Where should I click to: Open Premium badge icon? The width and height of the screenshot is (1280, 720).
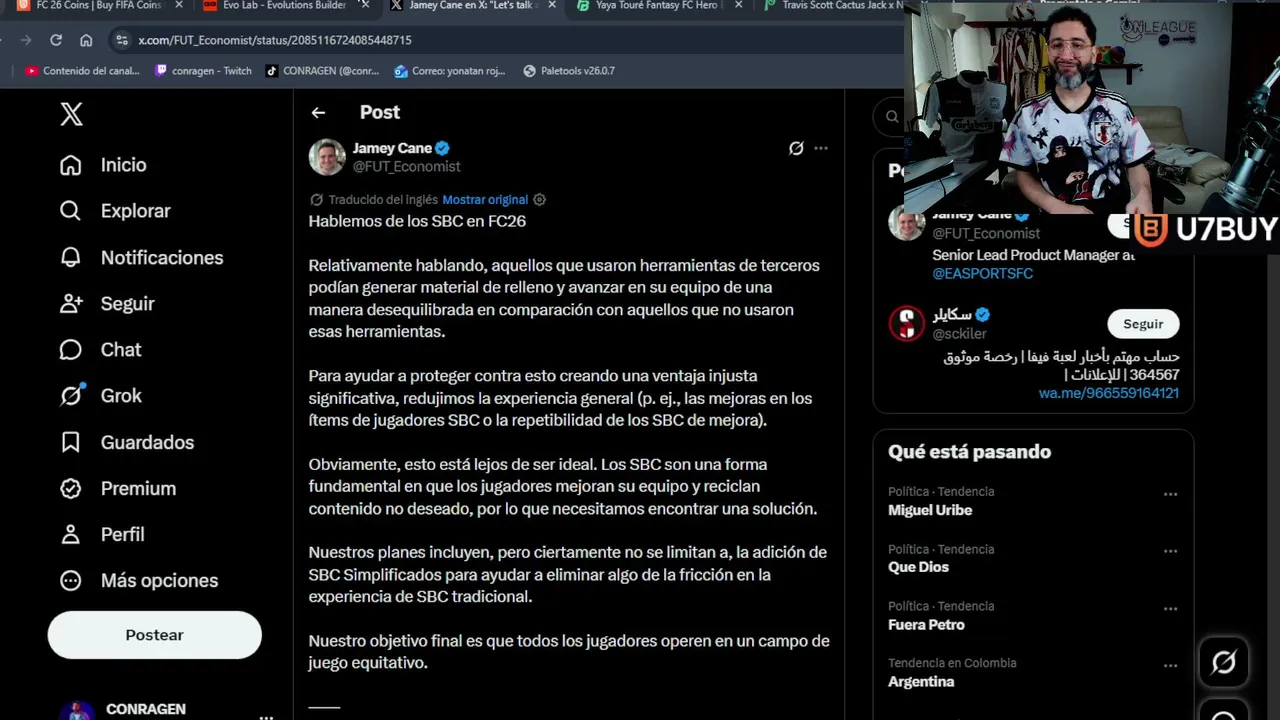coord(70,488)
